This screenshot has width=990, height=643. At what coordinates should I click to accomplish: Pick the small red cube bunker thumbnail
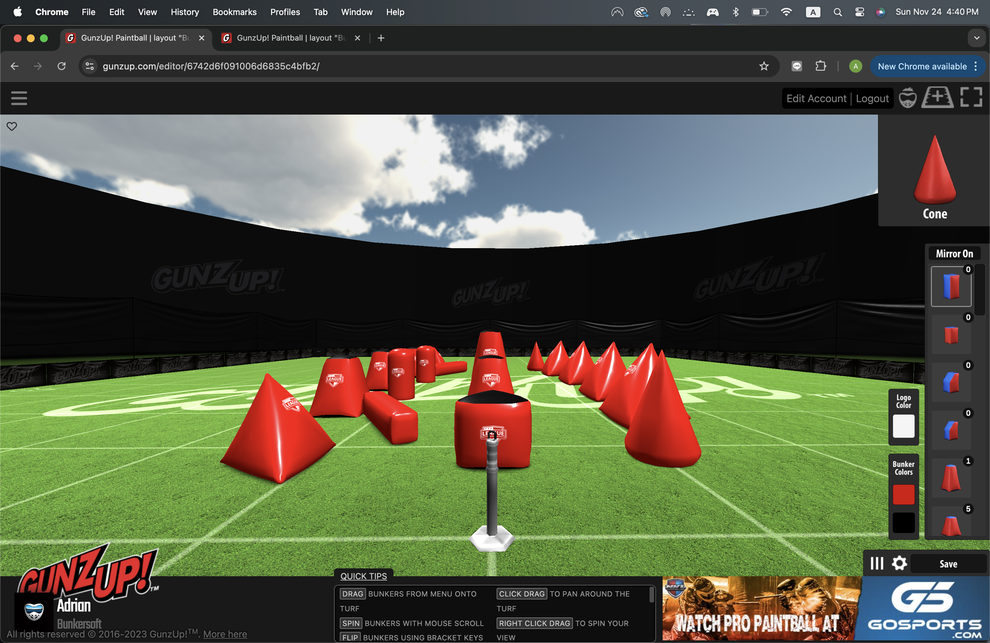click(951, 335)
